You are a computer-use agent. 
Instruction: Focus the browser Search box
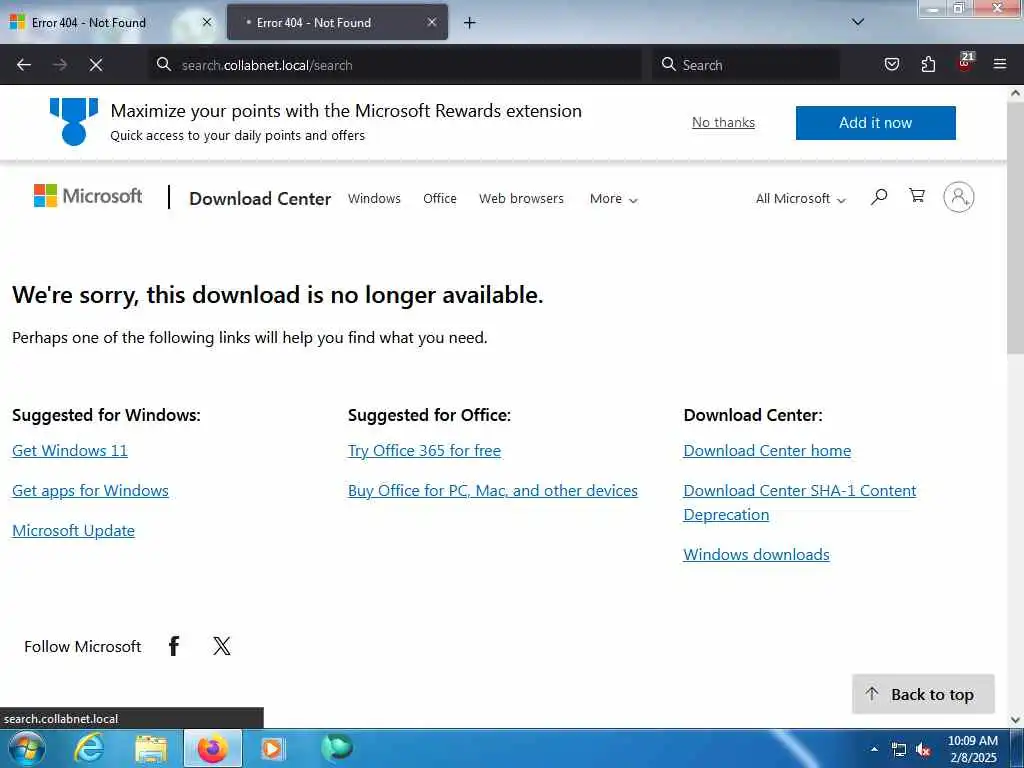point(746,65)
